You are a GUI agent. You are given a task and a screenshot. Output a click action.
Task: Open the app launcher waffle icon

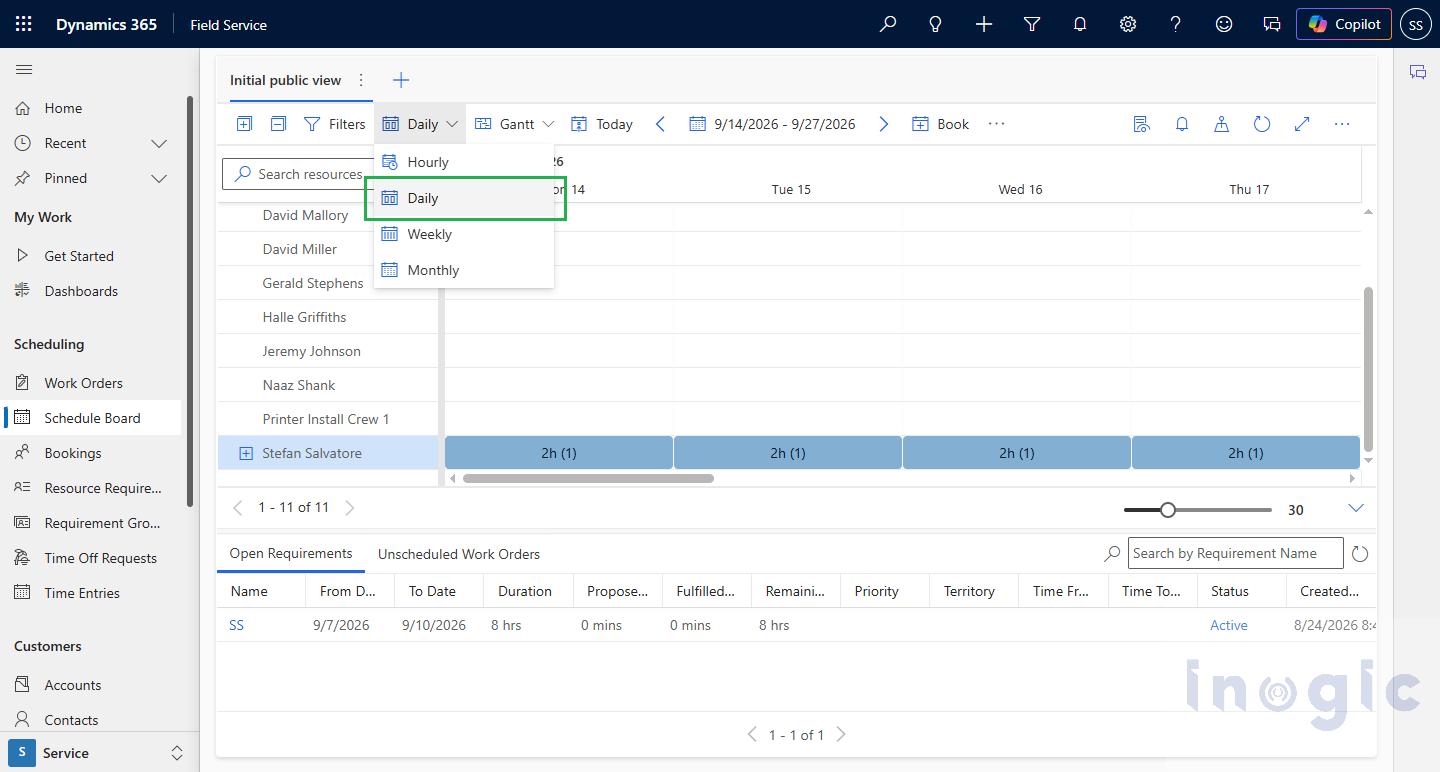point(24,24)
